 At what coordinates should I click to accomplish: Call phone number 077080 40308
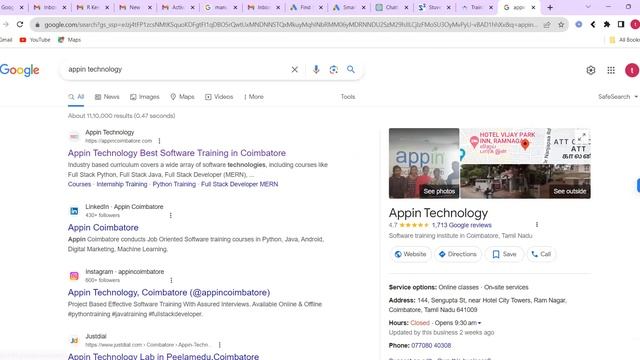[x=431, y=345]
